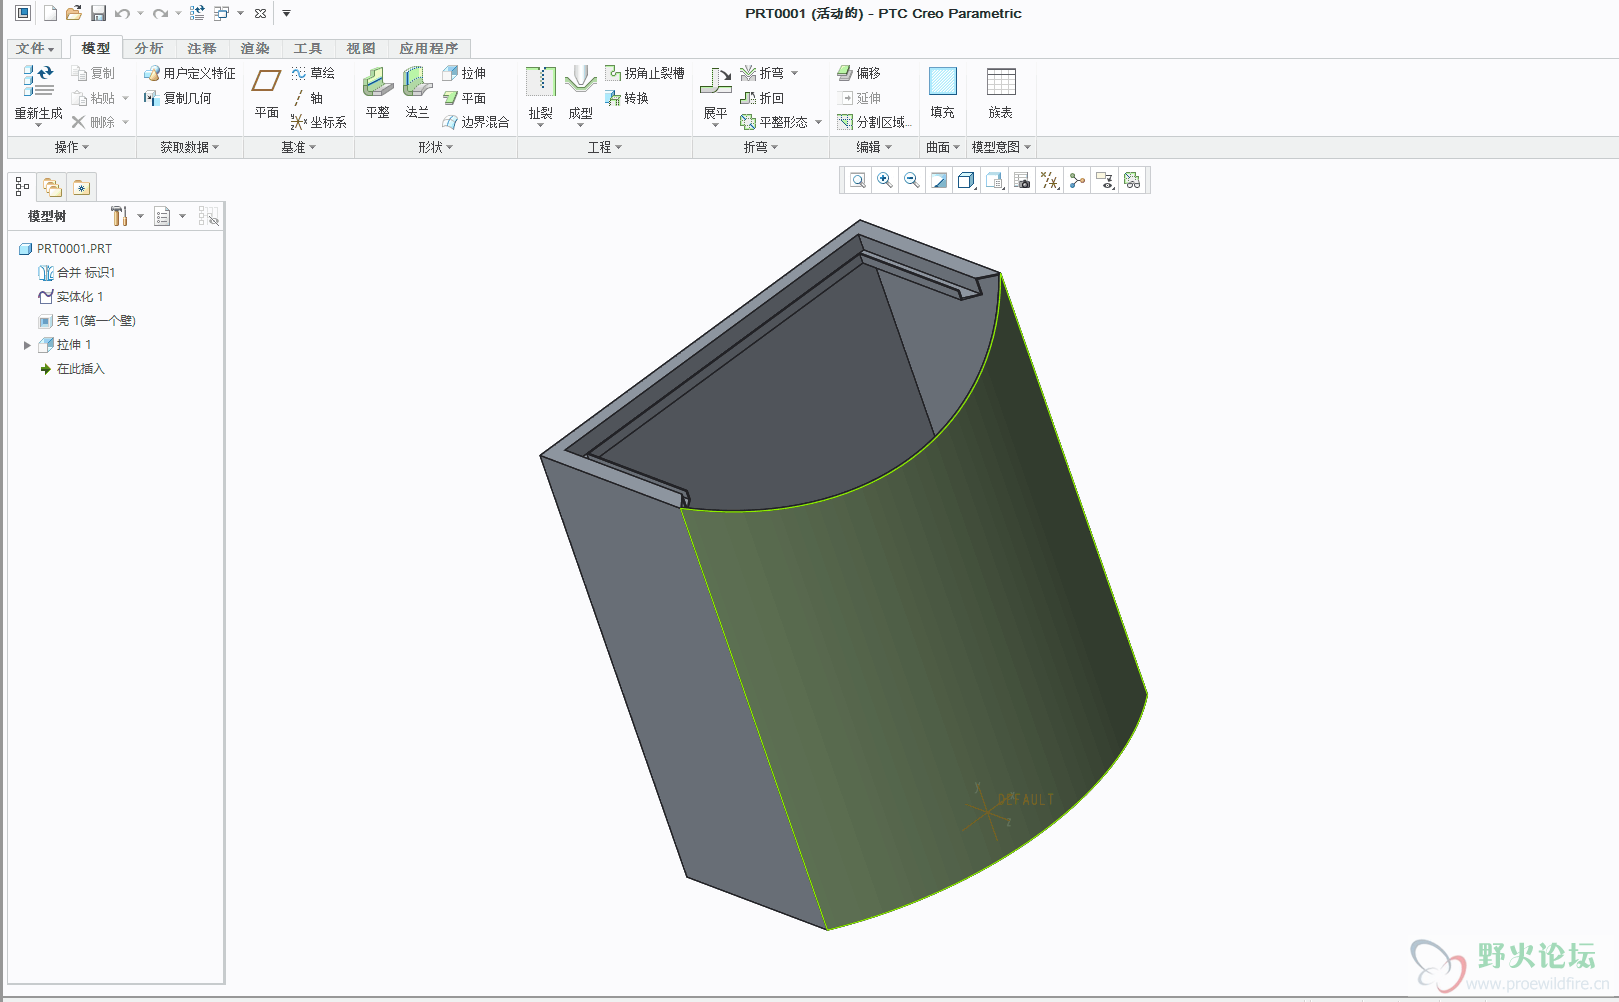The height and width of the screenshot is (1002, 1619).
Task: Open the 基准 group dropdown
Action: [x=298, y=147]
